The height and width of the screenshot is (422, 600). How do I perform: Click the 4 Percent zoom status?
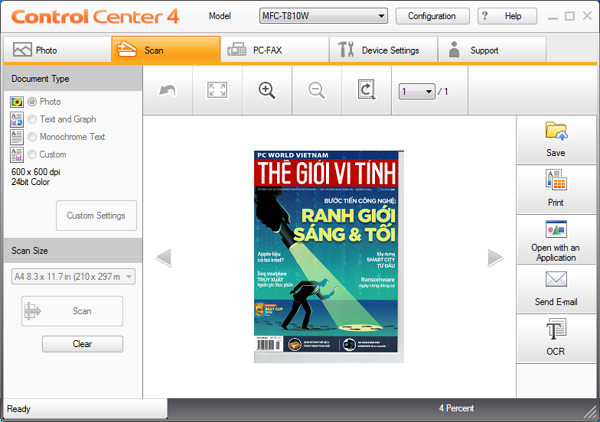(456, 408)
